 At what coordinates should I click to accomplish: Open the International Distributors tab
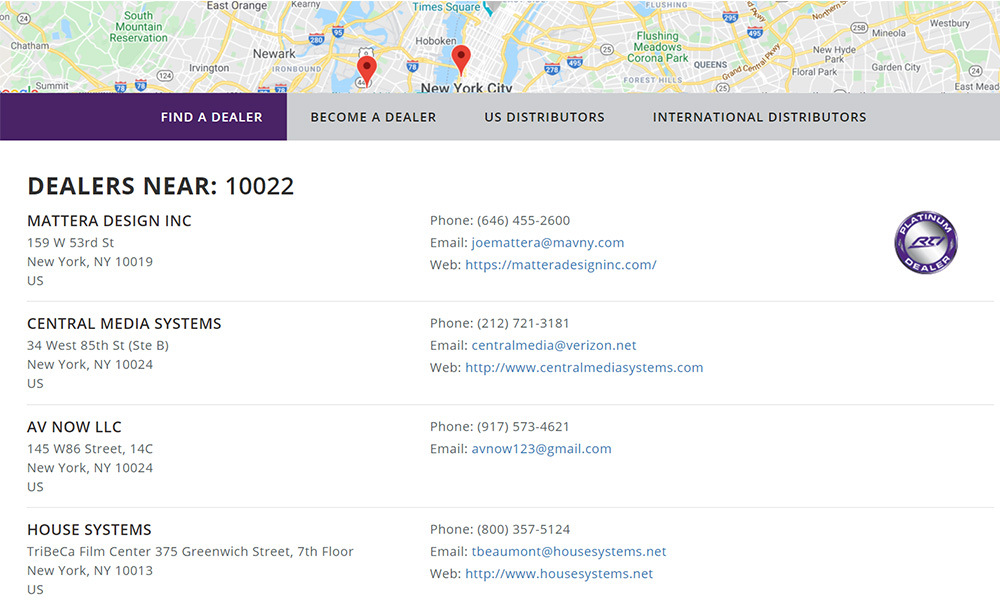[759, 117]
